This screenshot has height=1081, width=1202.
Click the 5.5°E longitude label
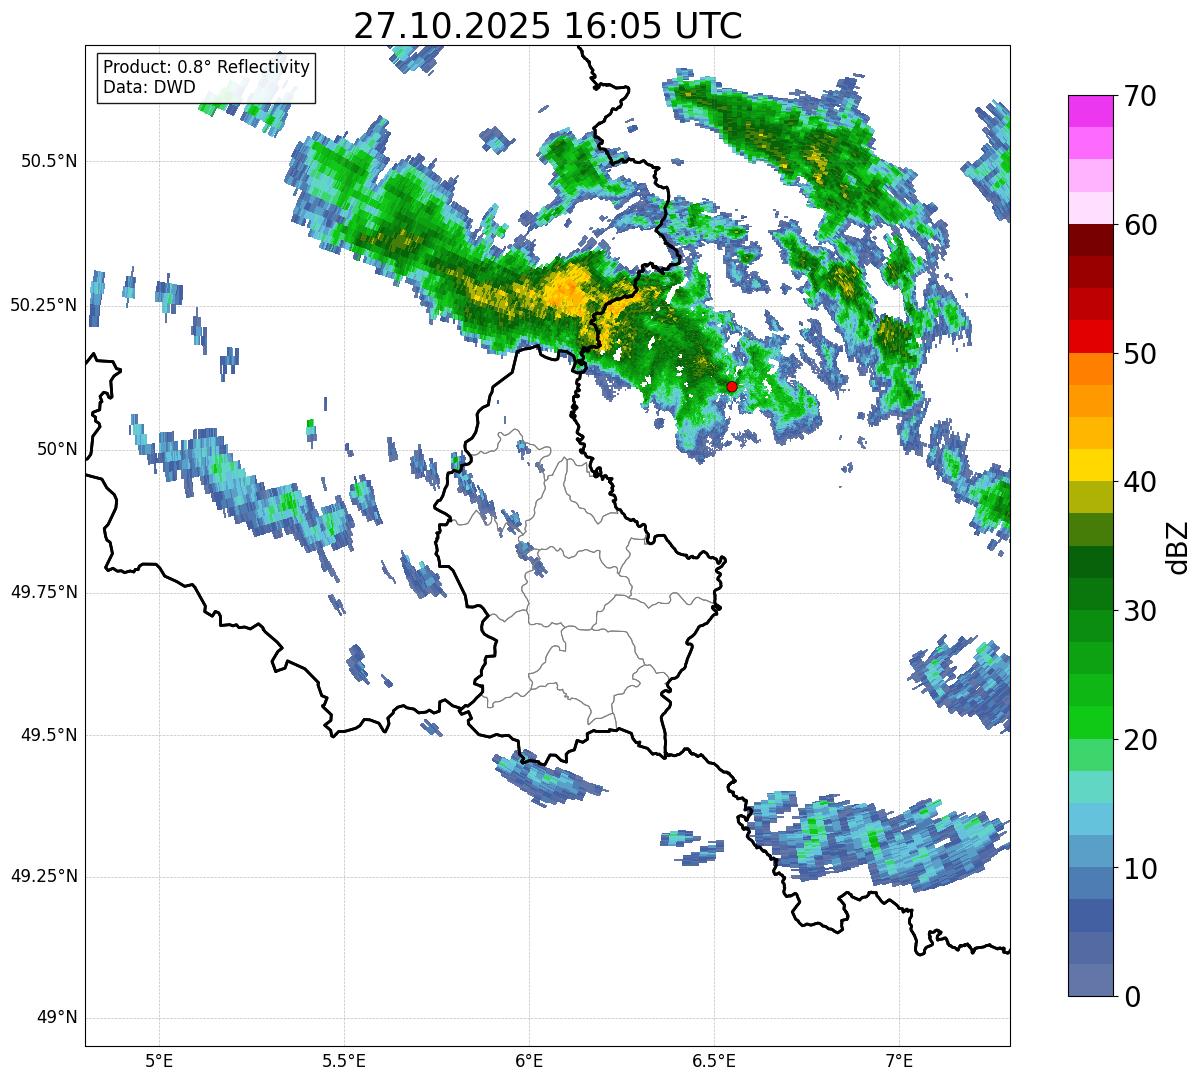tap(344, 1061)
